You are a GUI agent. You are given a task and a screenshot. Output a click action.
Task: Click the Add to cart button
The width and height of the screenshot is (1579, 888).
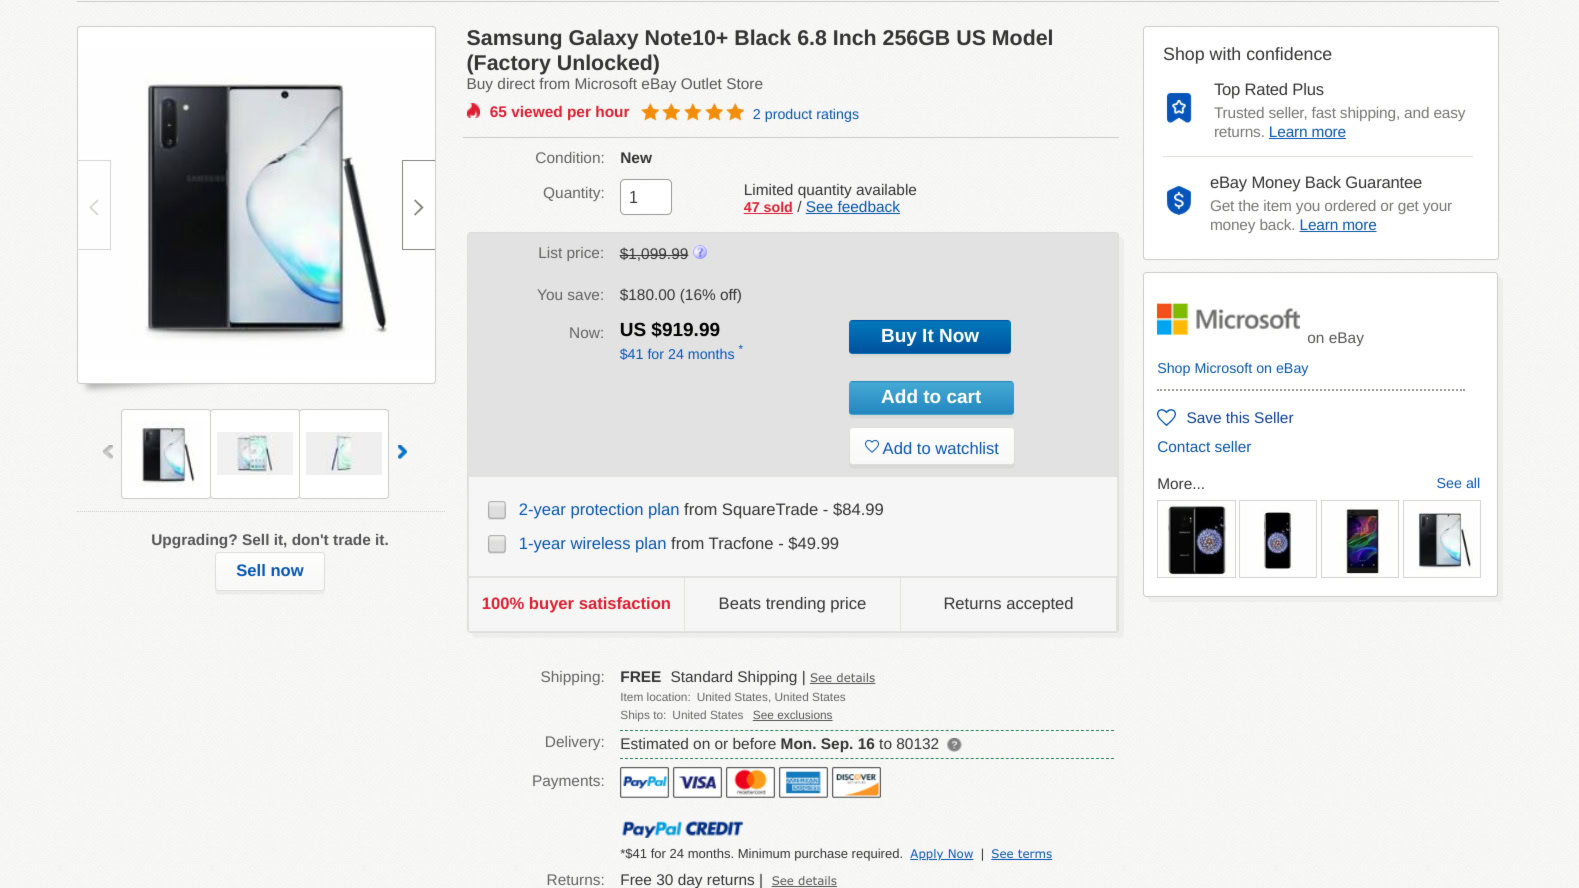click(x=930, y=397)
